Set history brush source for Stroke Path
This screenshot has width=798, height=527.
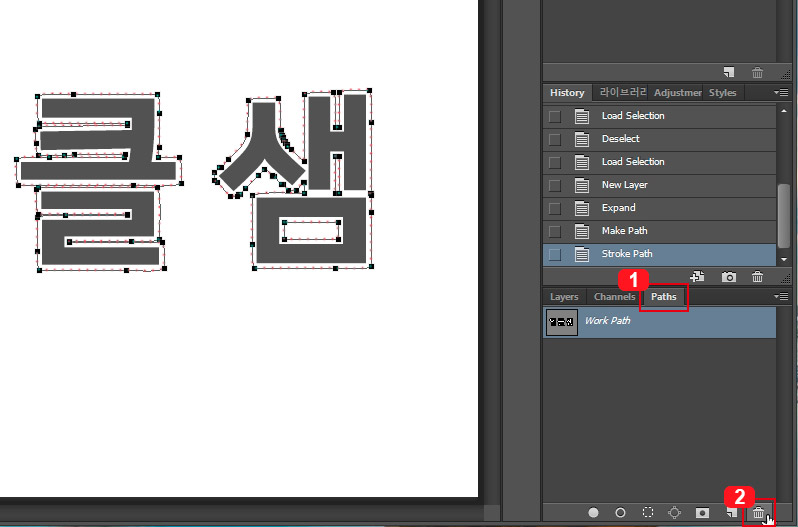555,254
